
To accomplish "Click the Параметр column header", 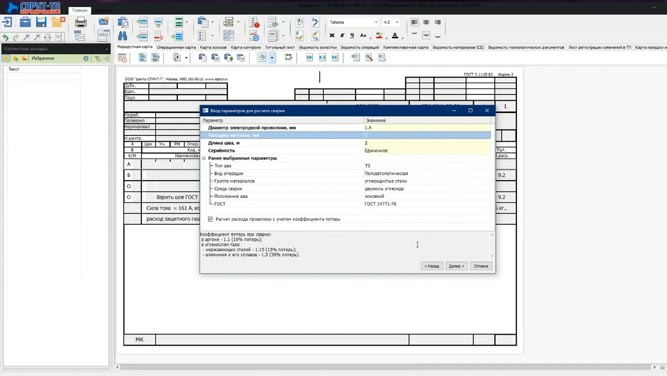I will click(x=282, y=121).
